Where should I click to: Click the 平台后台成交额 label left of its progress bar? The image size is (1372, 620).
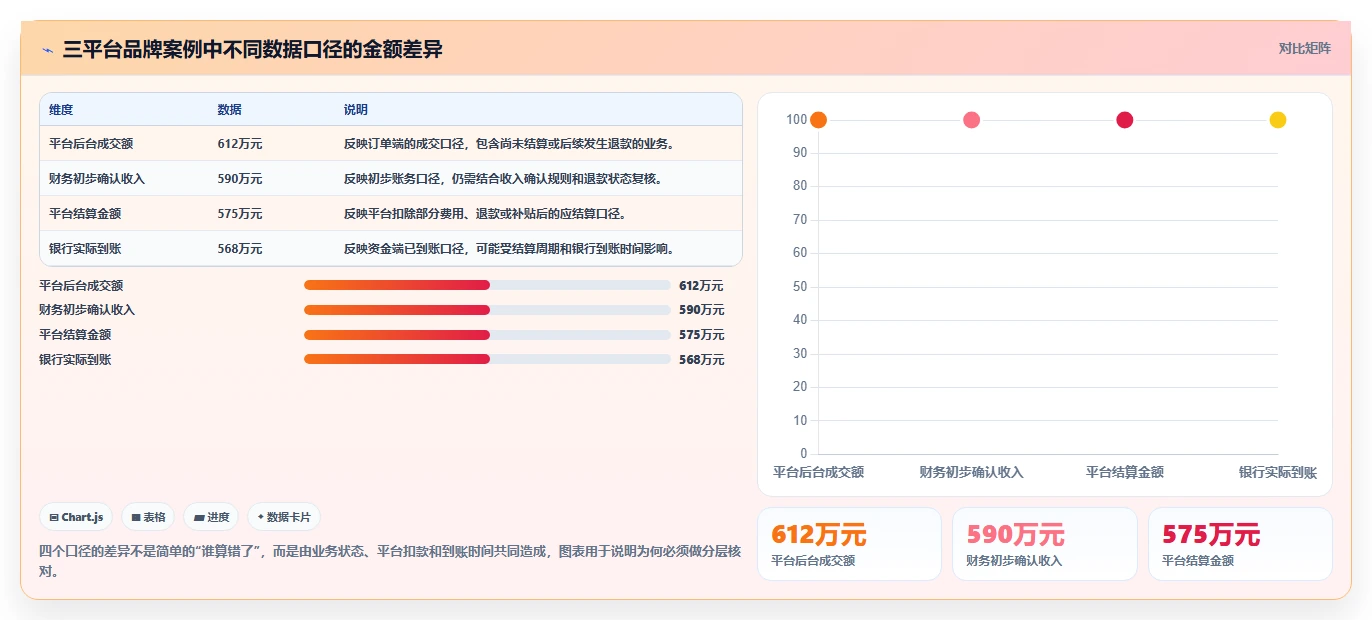(x=81, y=286)
